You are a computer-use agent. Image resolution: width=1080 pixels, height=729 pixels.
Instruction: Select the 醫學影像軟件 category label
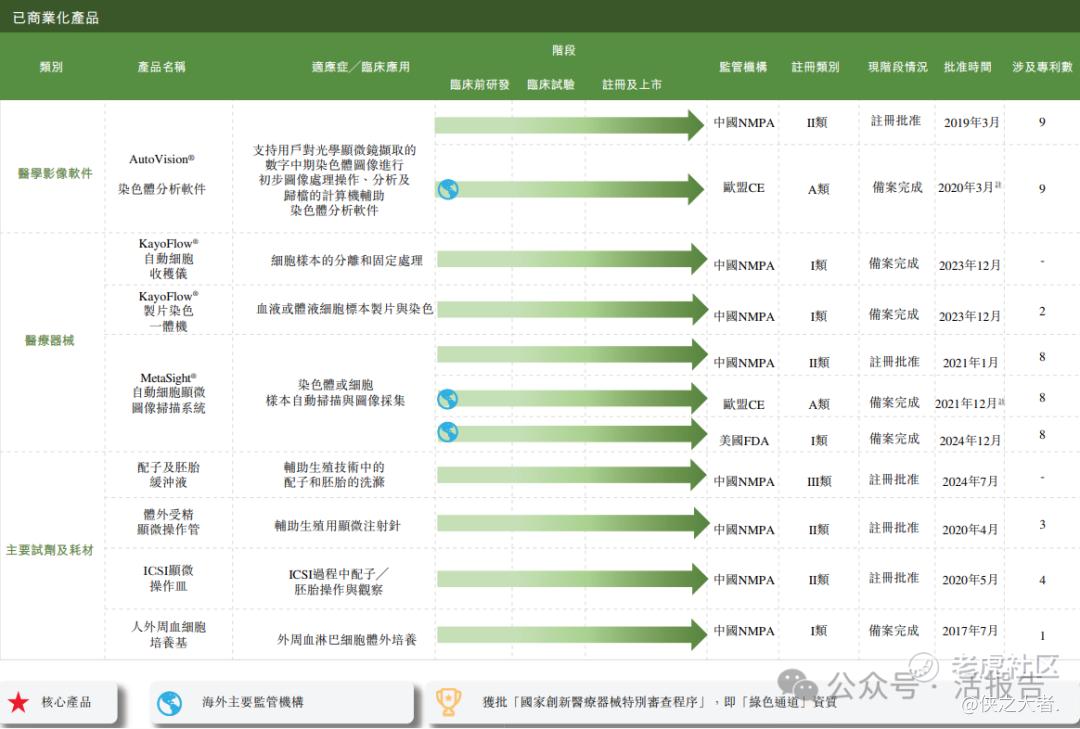coord(55,173)
